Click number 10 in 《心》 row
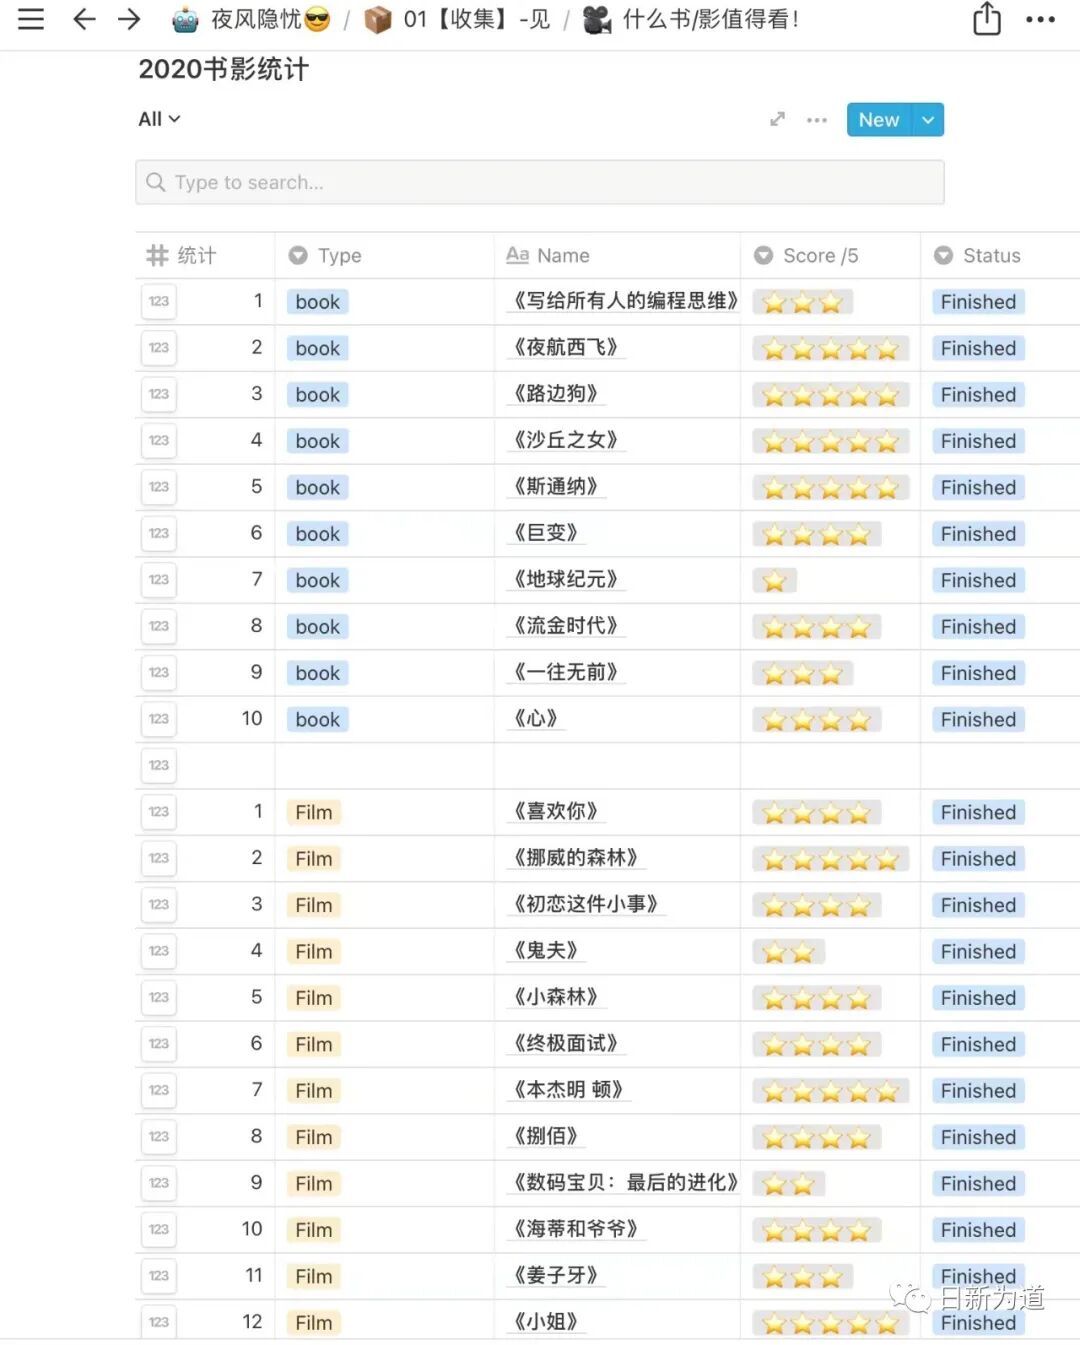1080x1345 pixels. [252, 719]
